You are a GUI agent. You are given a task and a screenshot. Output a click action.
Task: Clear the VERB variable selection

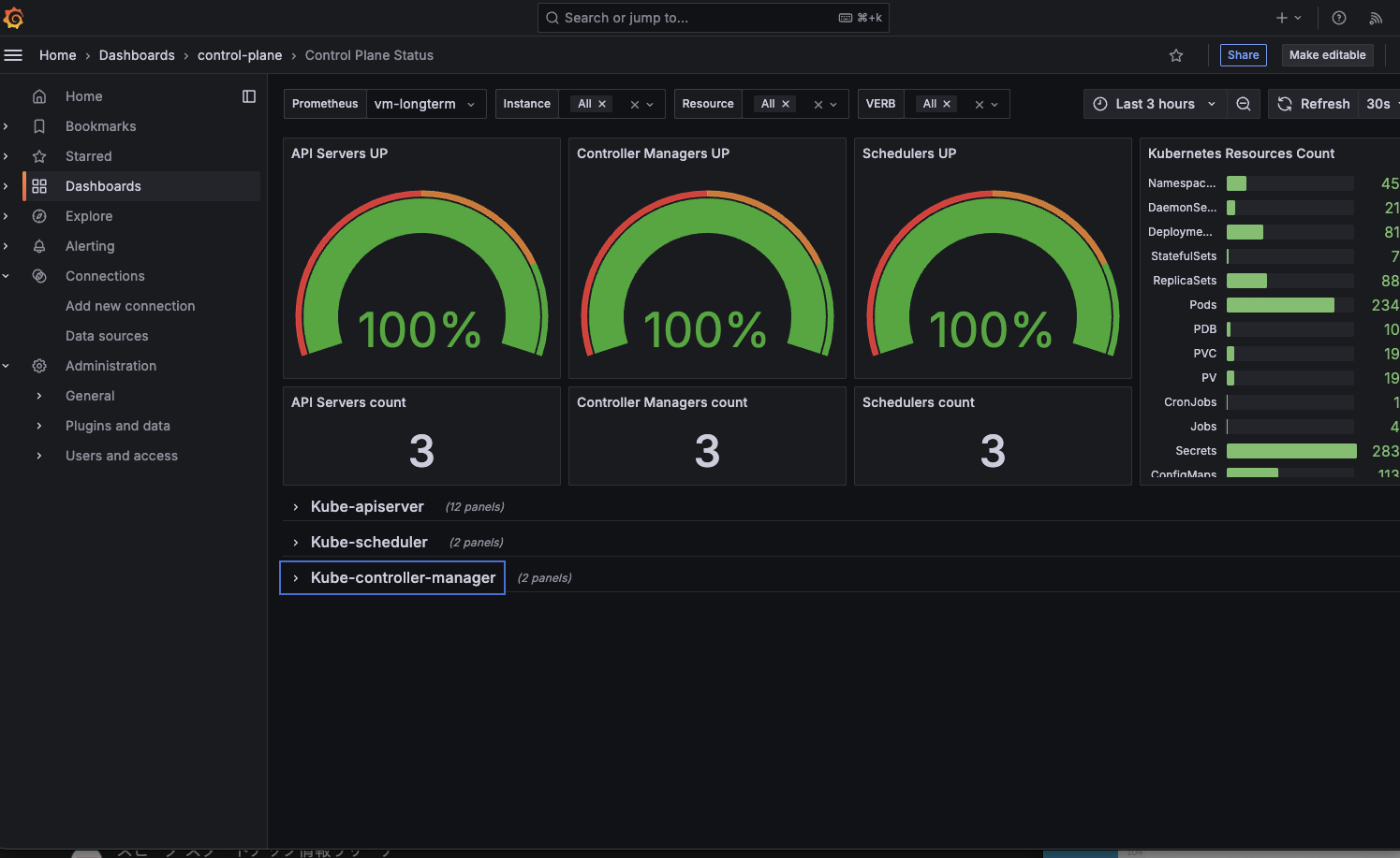[979, 104]
